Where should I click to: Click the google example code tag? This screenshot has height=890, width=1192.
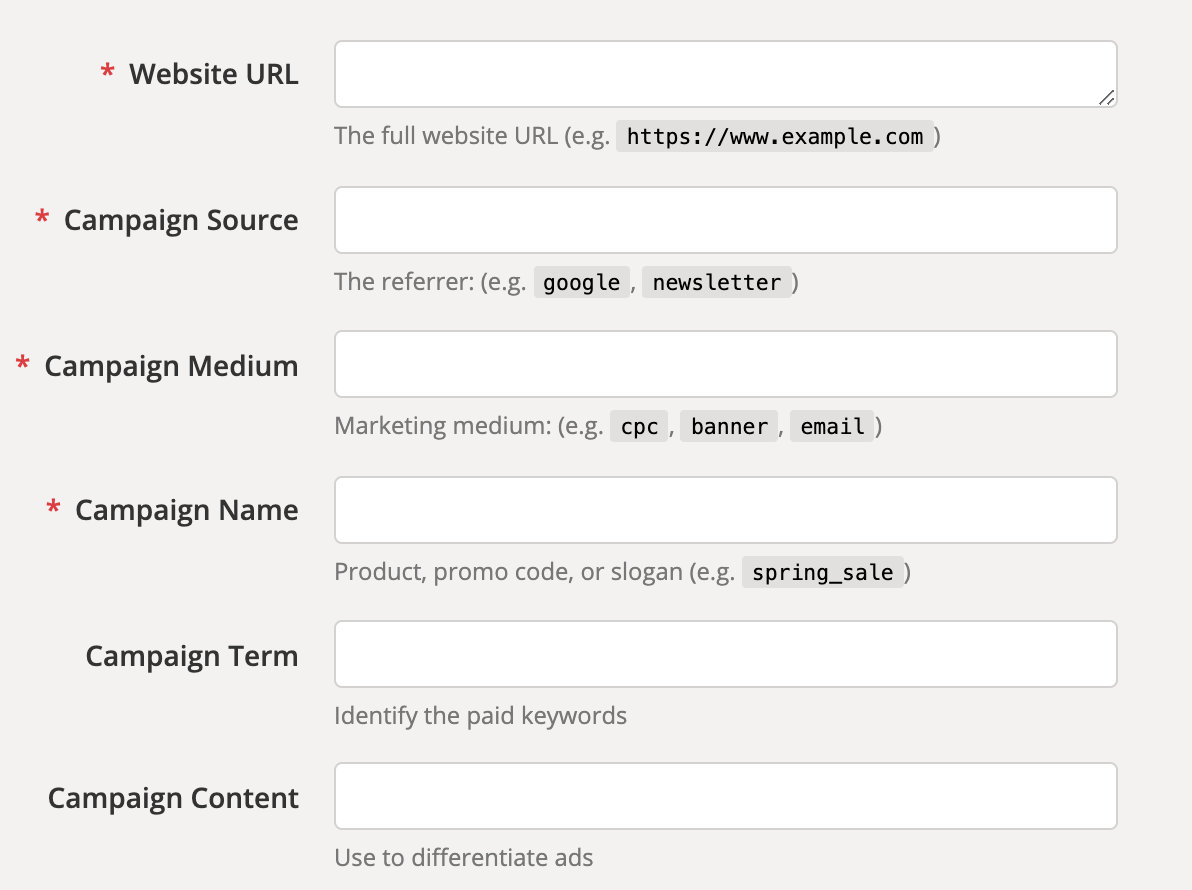coord(582,283)
